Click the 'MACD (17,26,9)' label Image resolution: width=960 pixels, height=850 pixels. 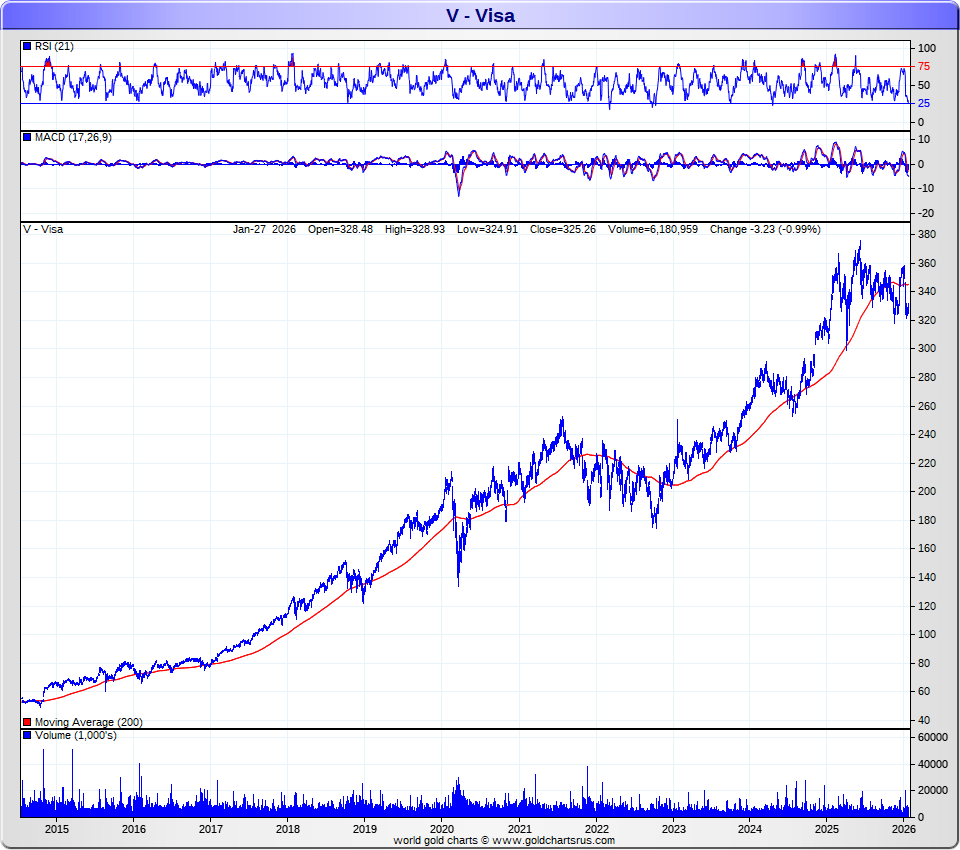point(73,137)
